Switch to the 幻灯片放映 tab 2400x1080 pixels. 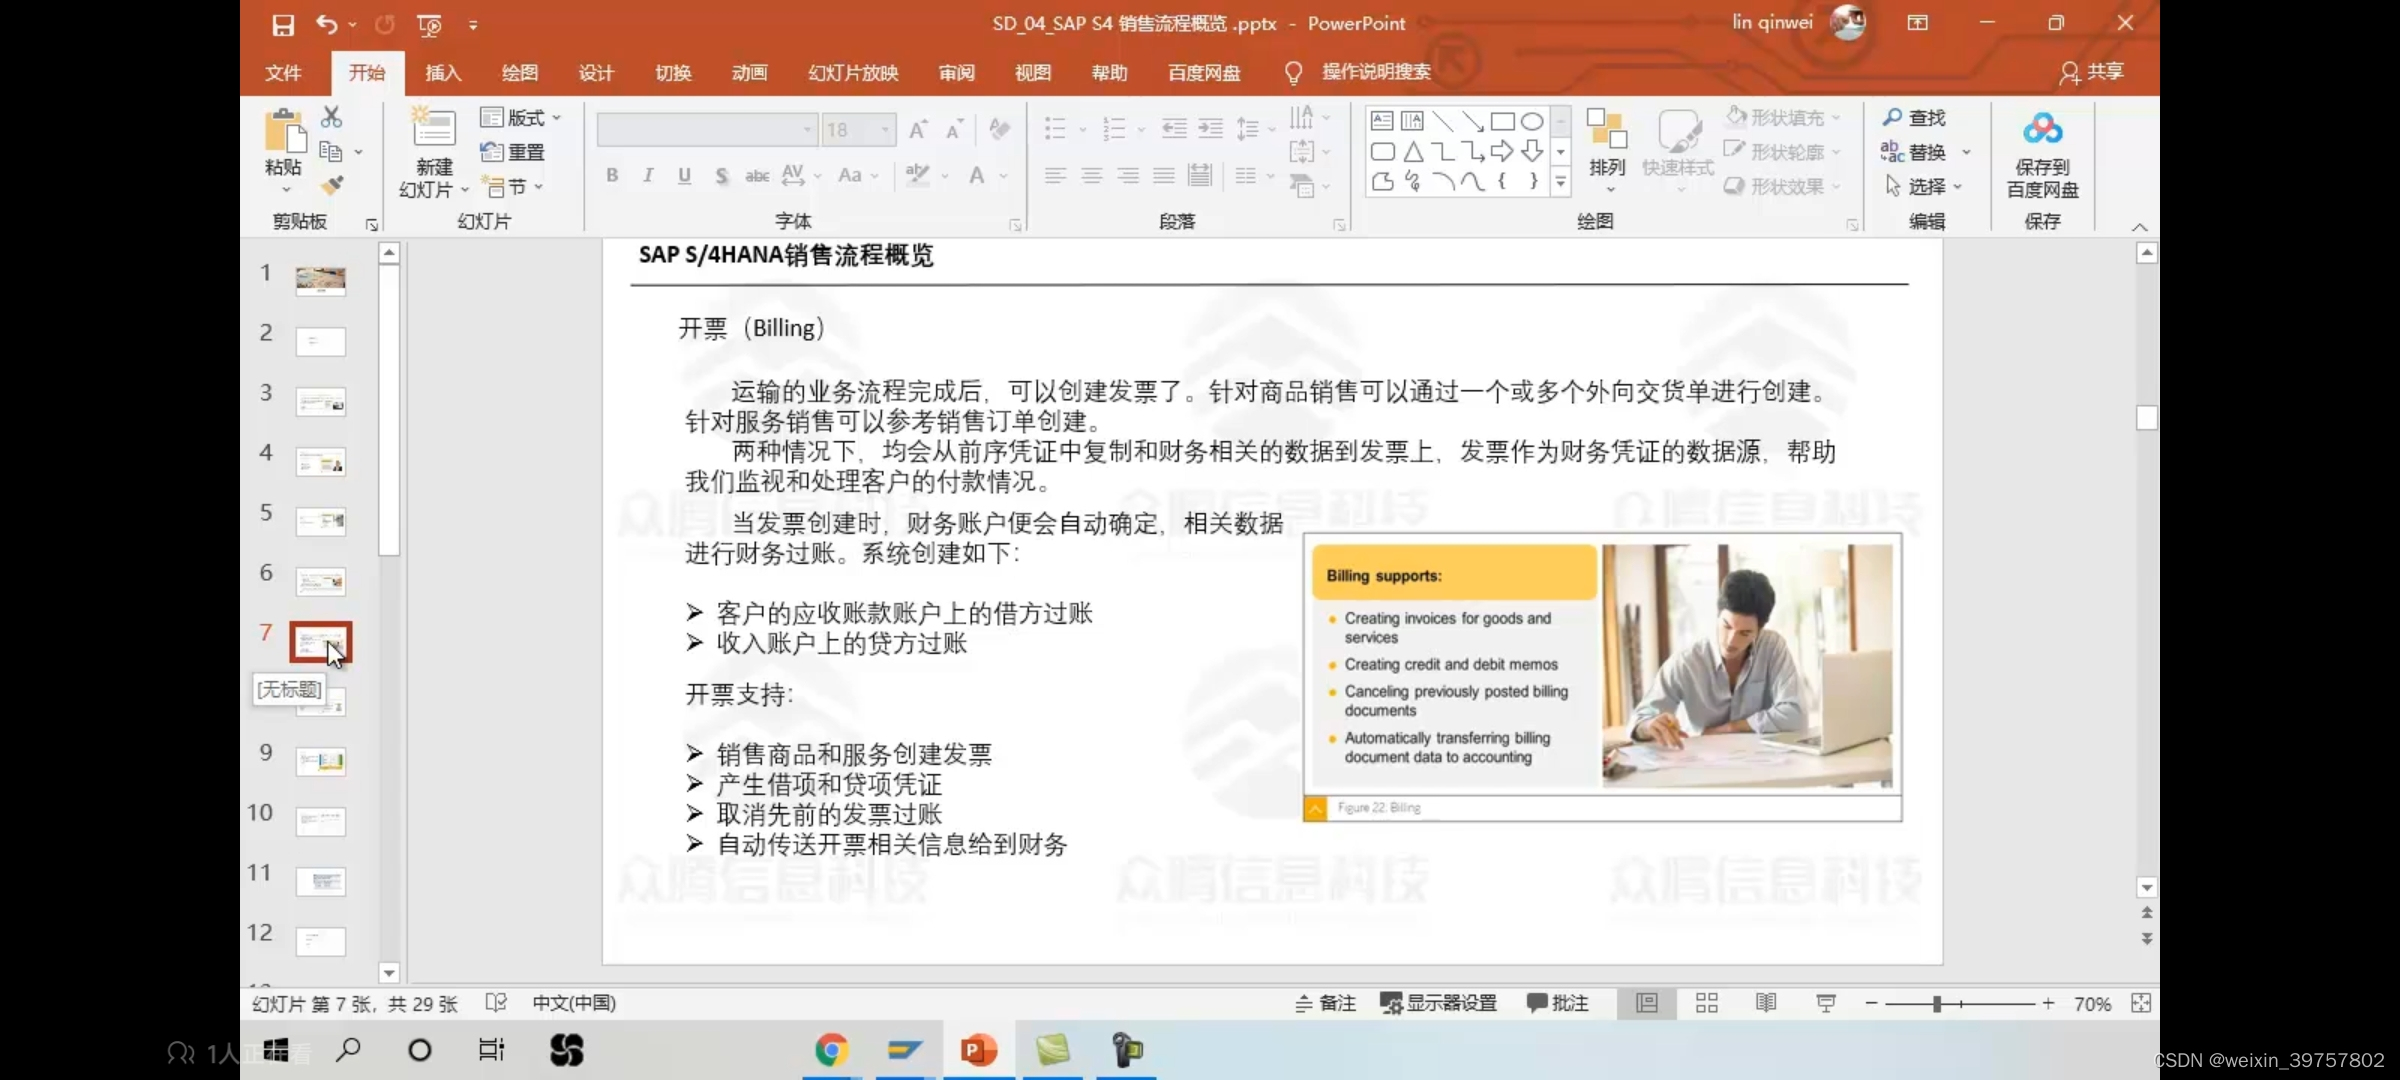(853, 73)
